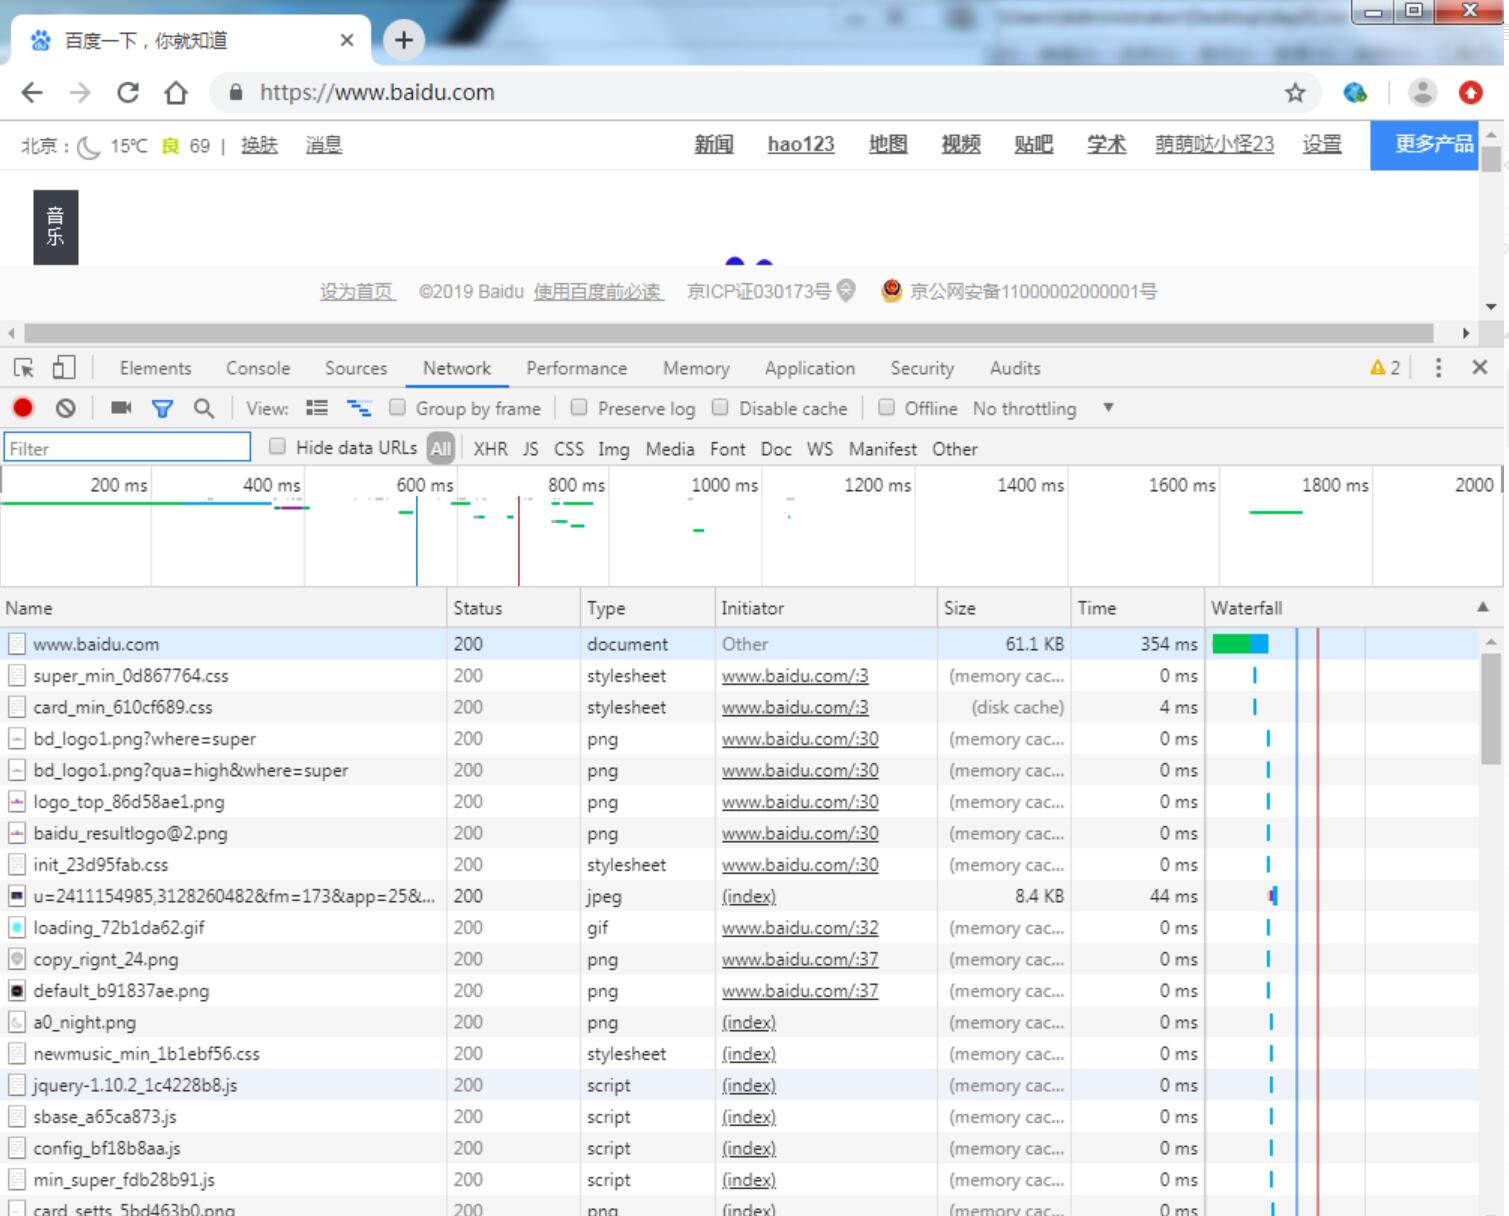
Task: Open the network search magnifier
Action: (204, 408)
